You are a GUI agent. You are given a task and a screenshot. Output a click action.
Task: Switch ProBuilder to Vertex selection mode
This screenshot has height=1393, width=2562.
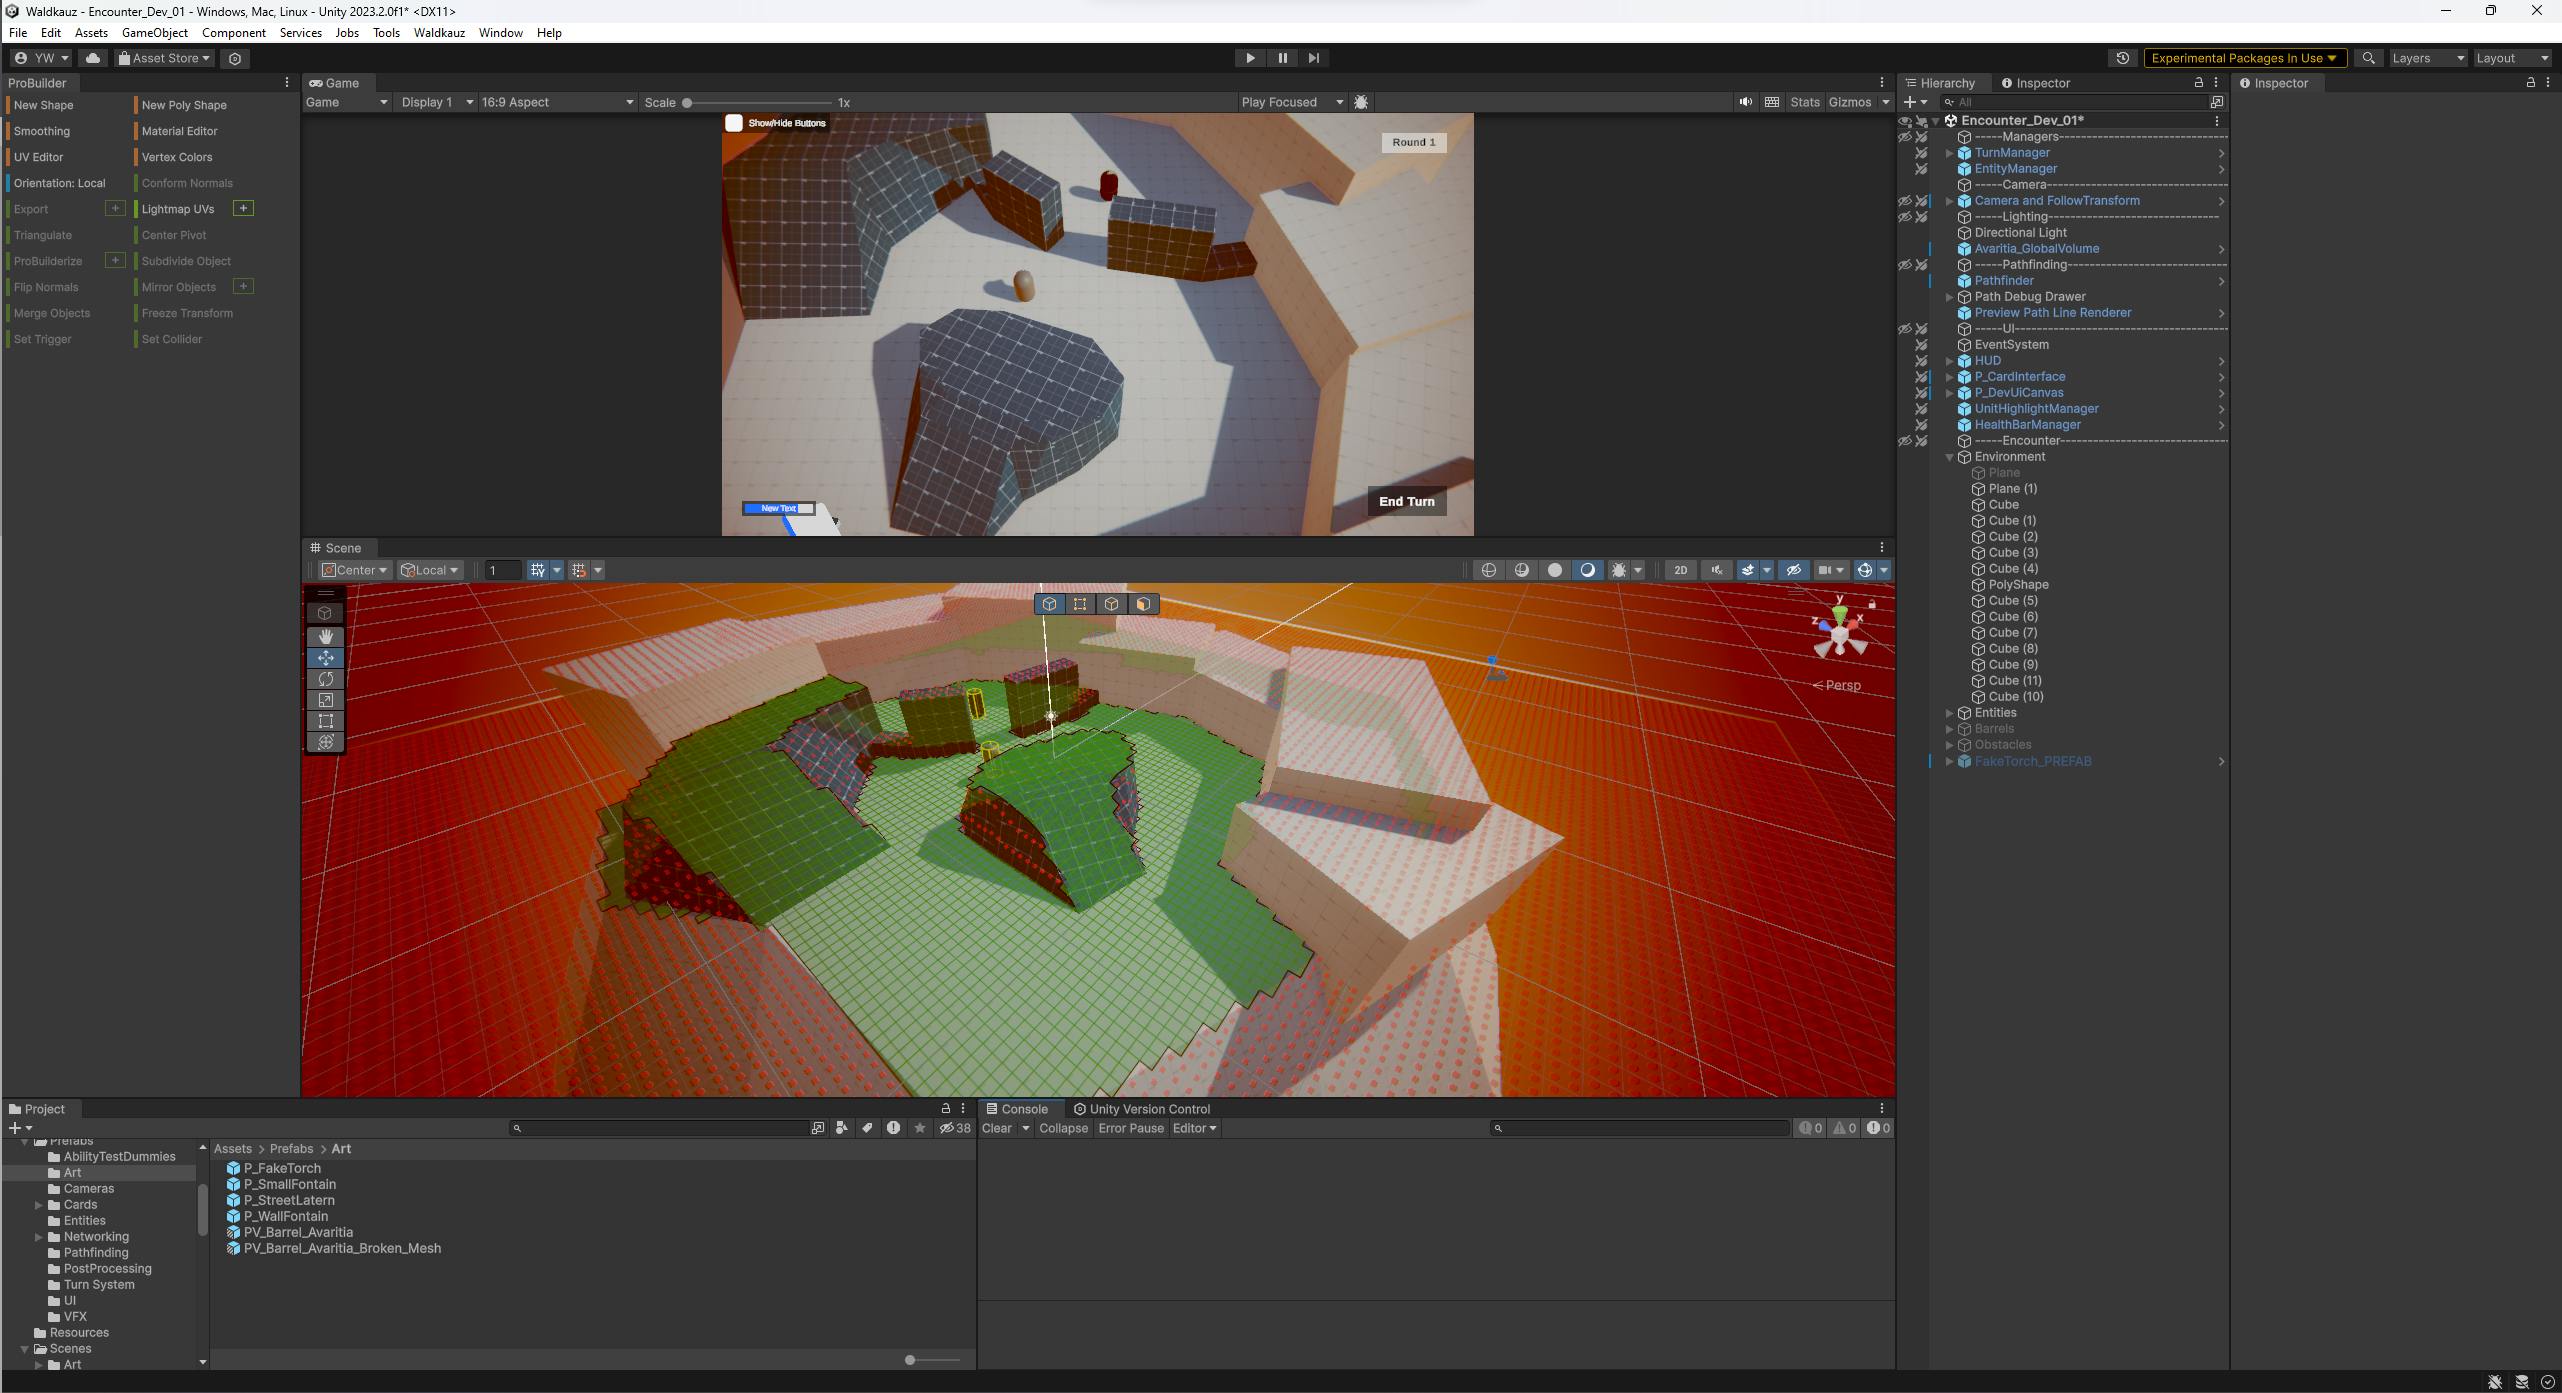[1080, 604]
